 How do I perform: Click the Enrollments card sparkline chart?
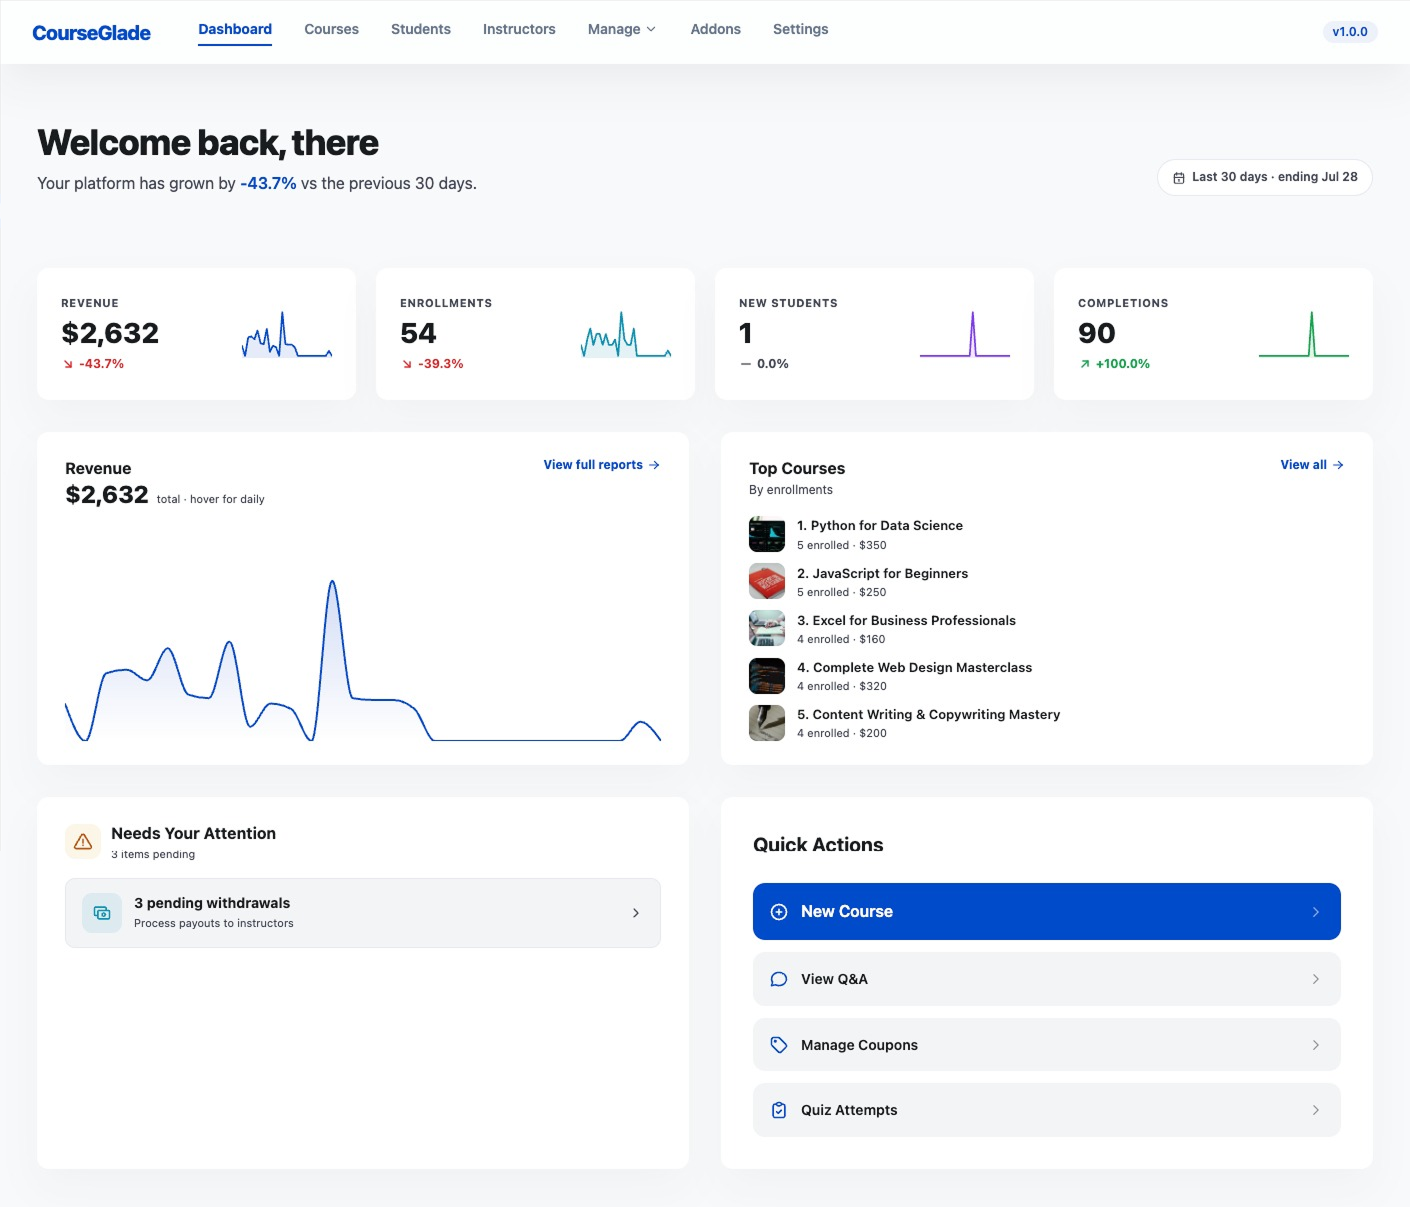tap(626, 334)
